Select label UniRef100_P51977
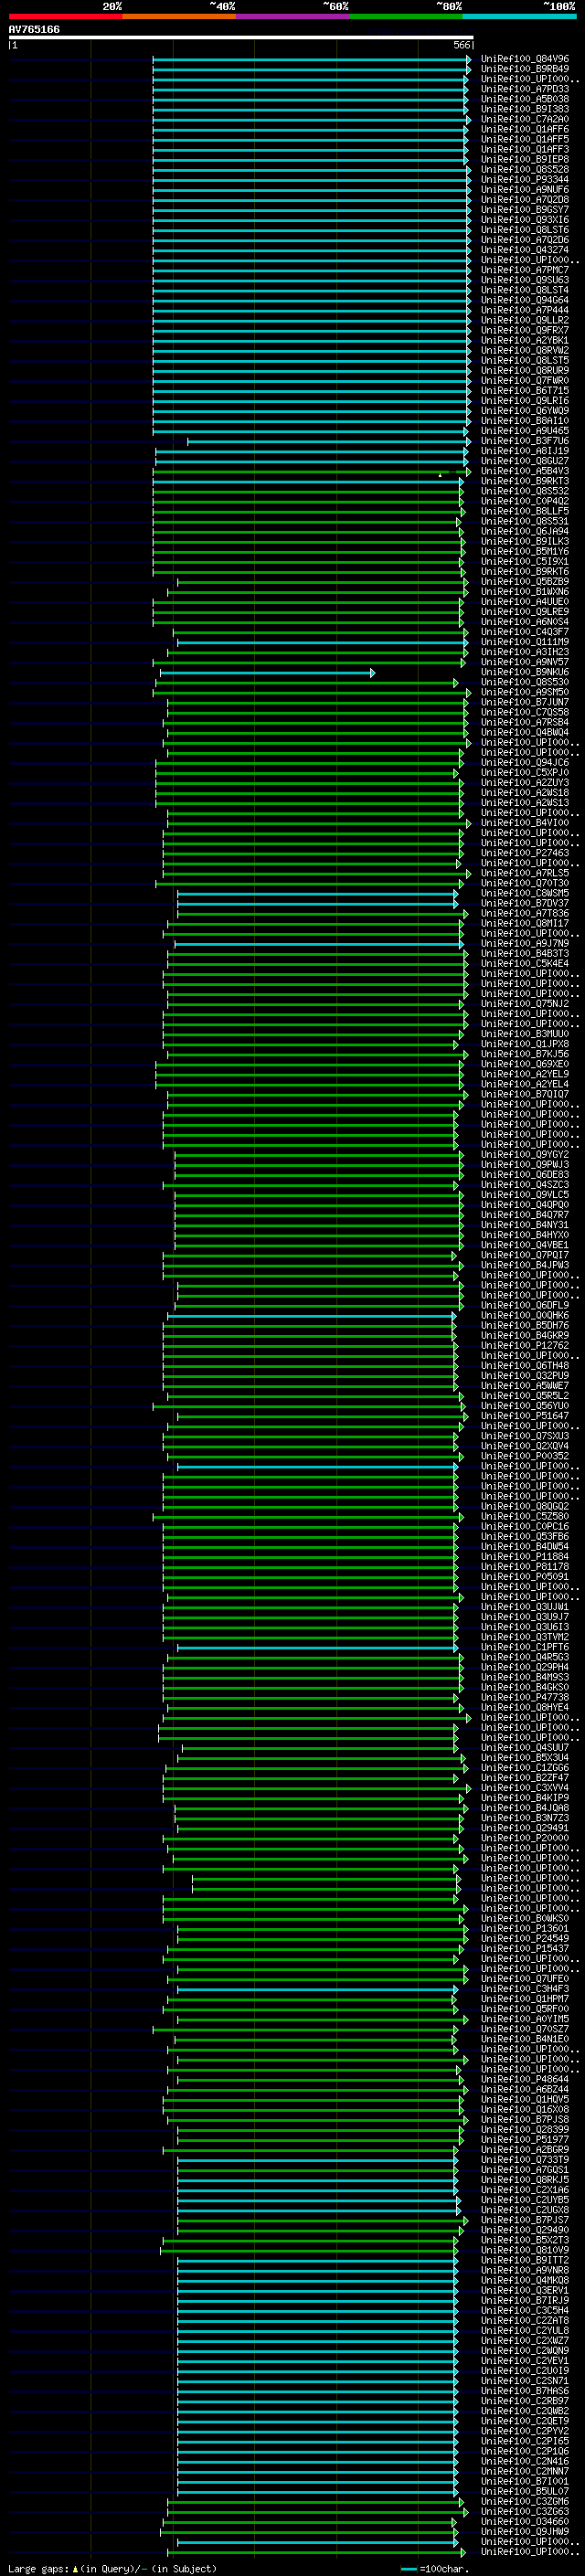 525,2140
